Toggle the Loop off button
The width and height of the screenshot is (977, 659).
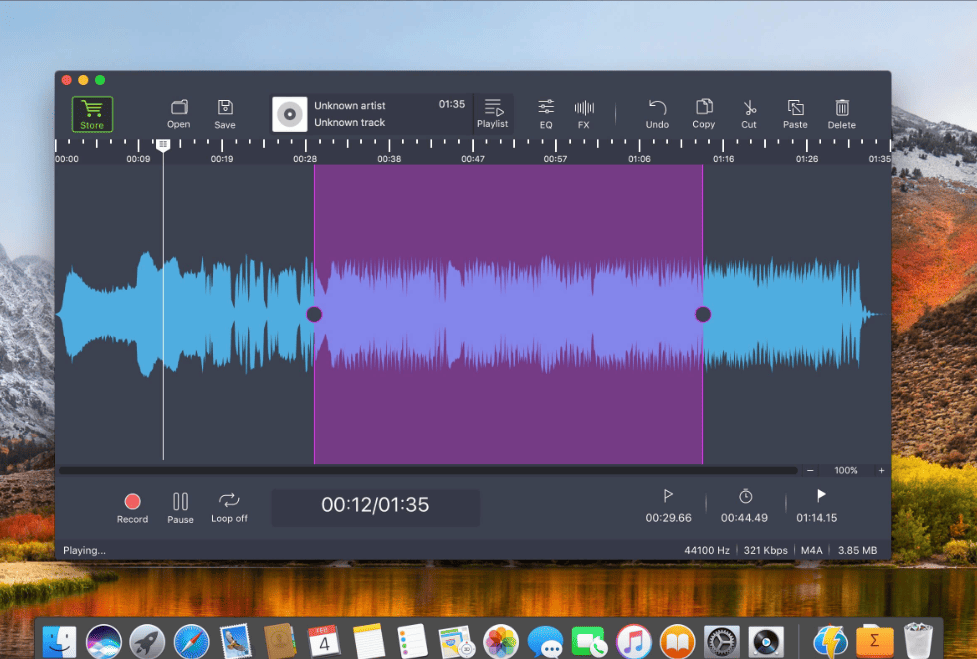point(229,508)
